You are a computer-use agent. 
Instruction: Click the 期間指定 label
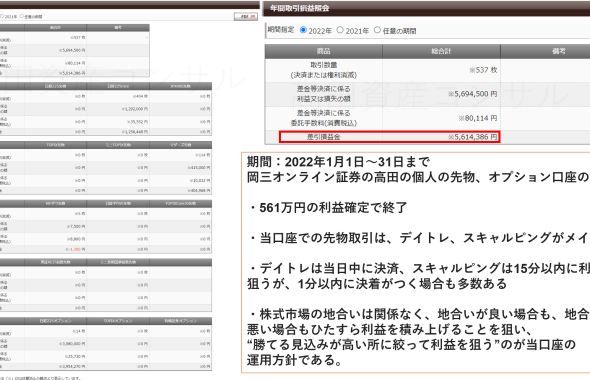click(x=281, y=30)
